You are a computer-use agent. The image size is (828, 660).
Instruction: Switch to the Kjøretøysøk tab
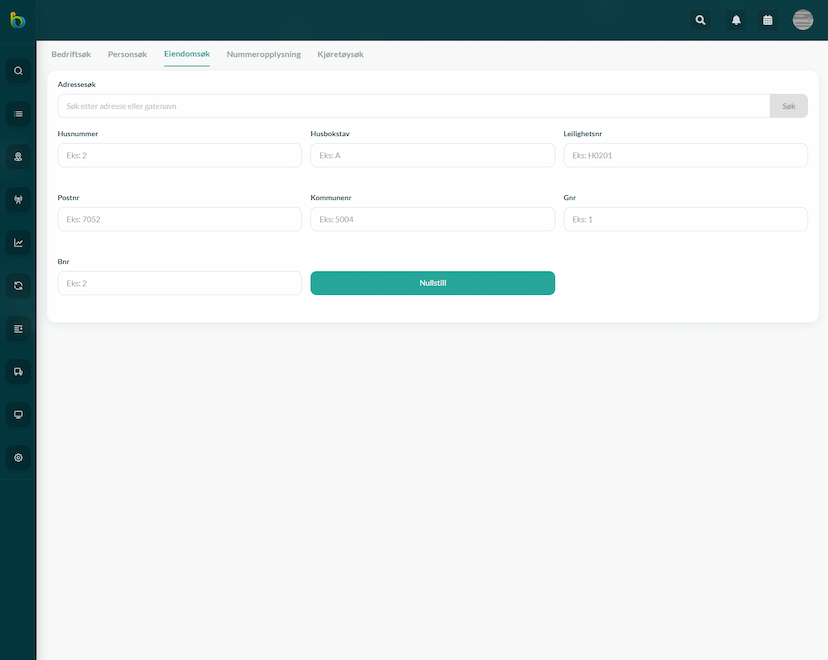[341, 54]
